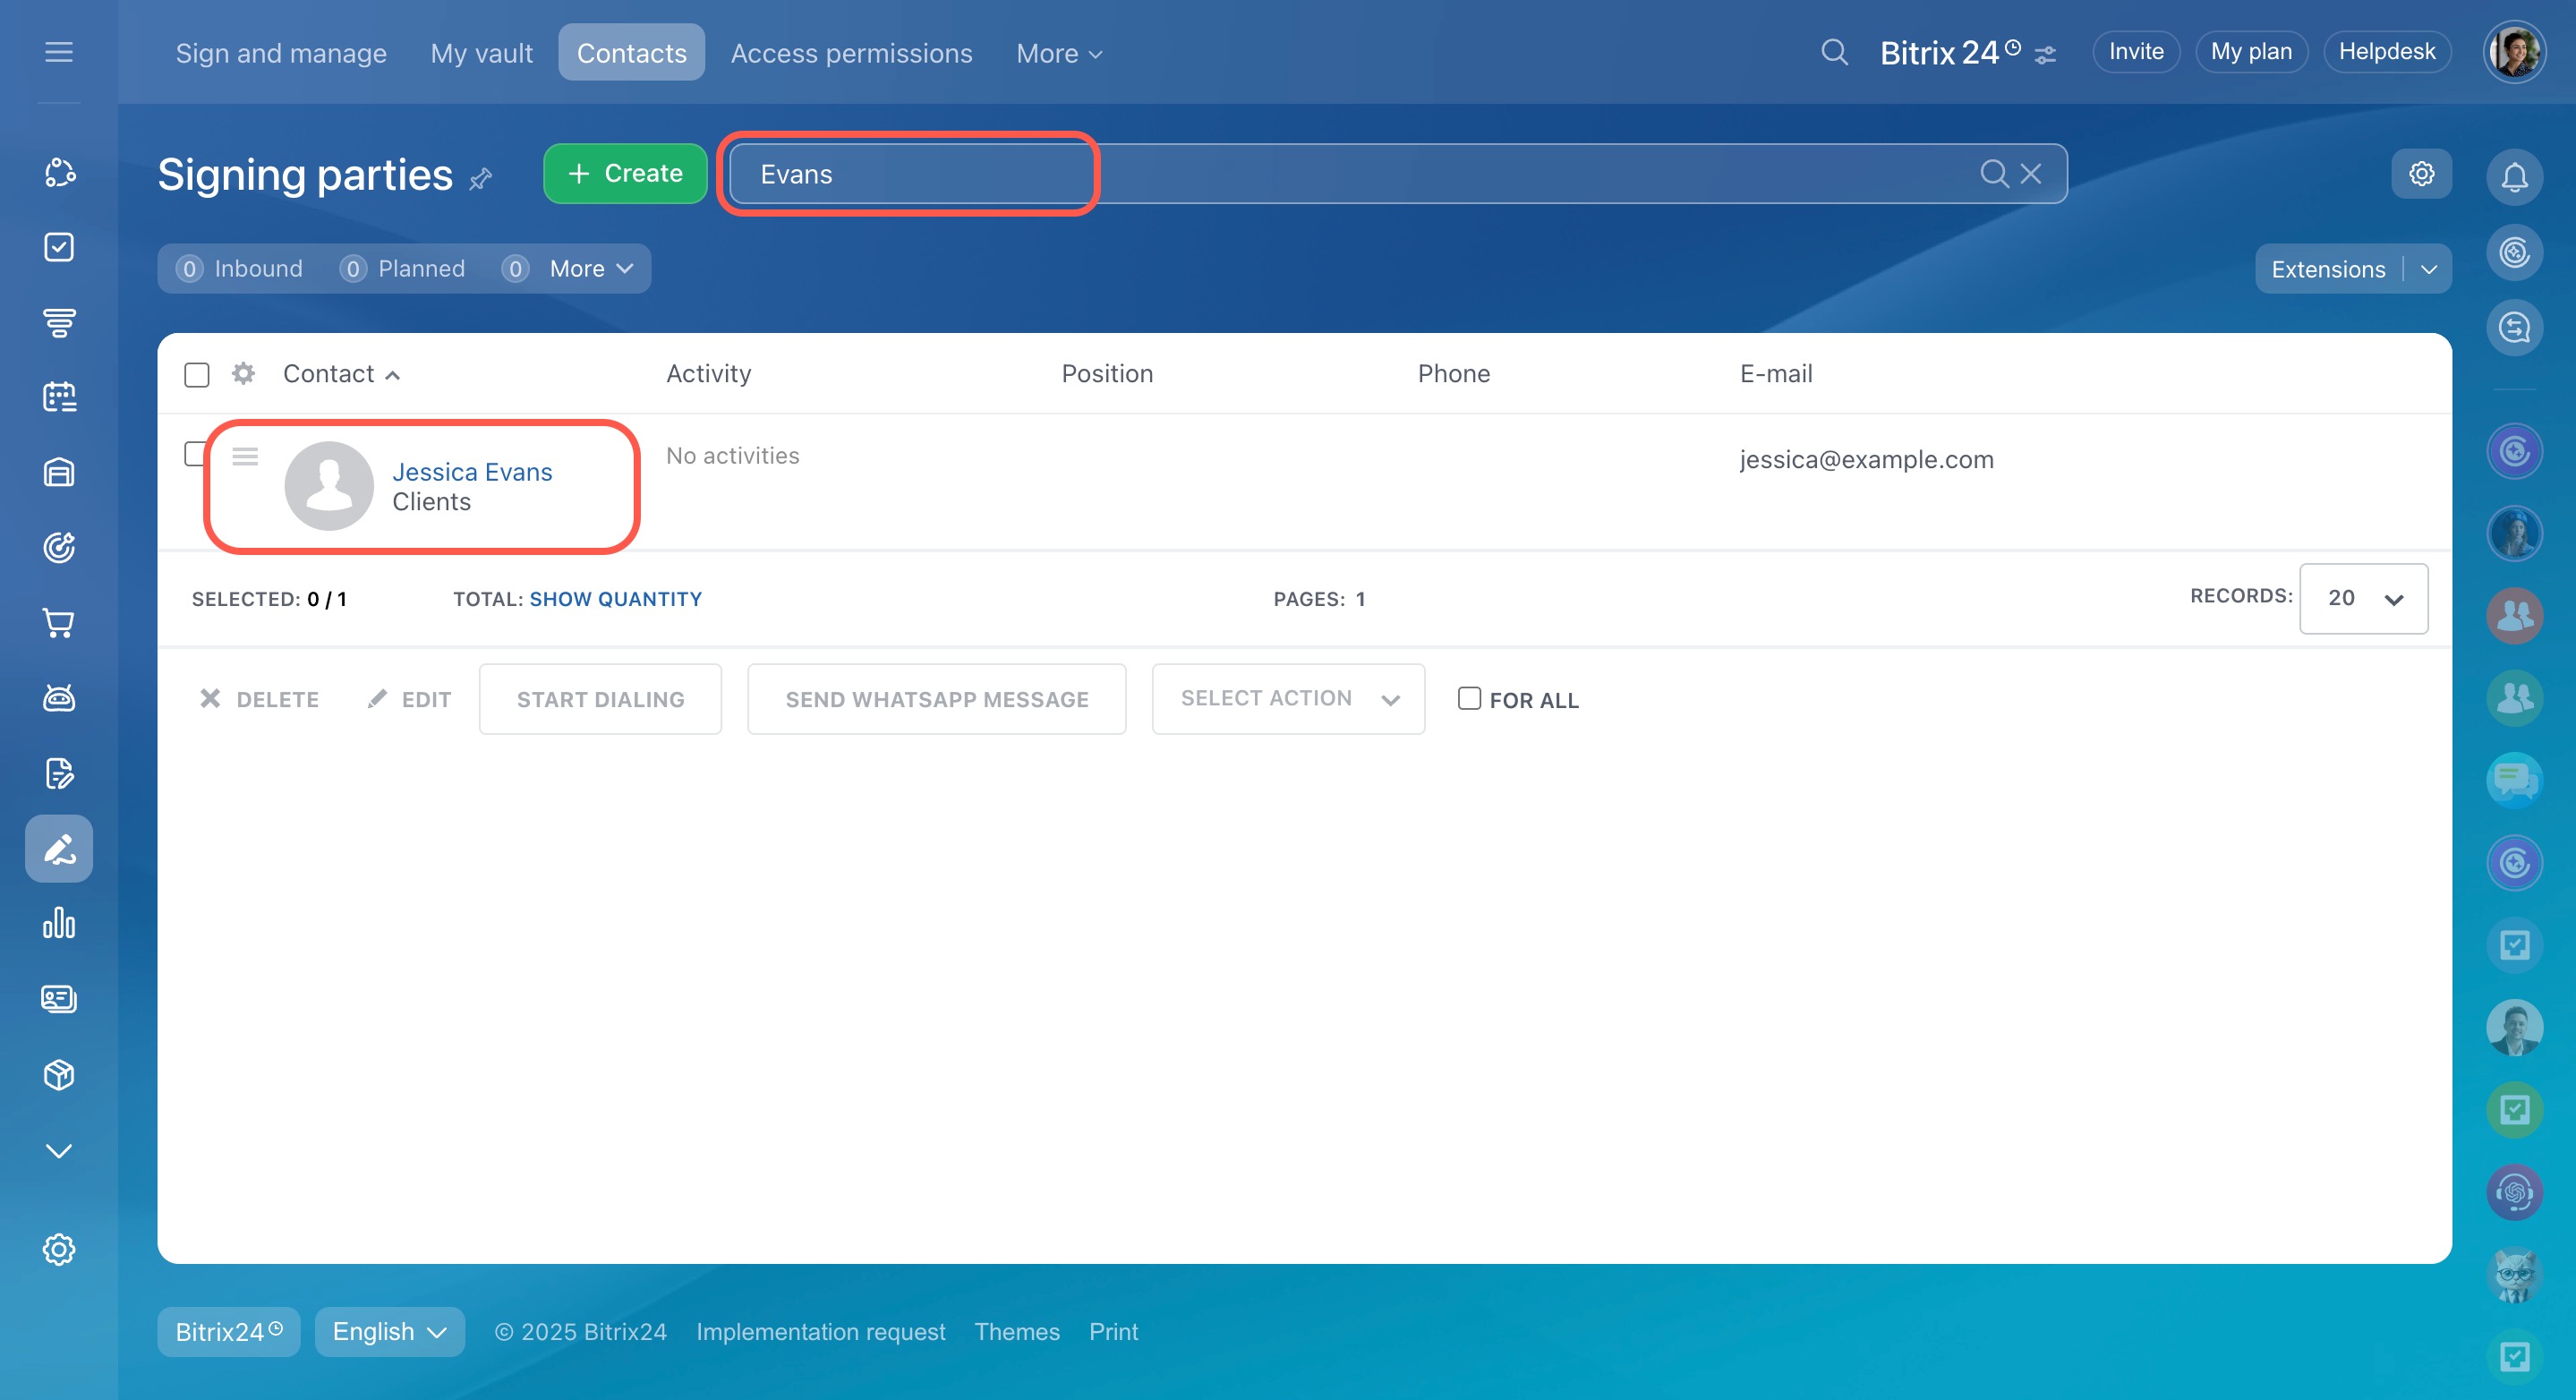Open the Goals target icon in the left sidebar
The image size is (2576, 1400).
coord(59,547)
